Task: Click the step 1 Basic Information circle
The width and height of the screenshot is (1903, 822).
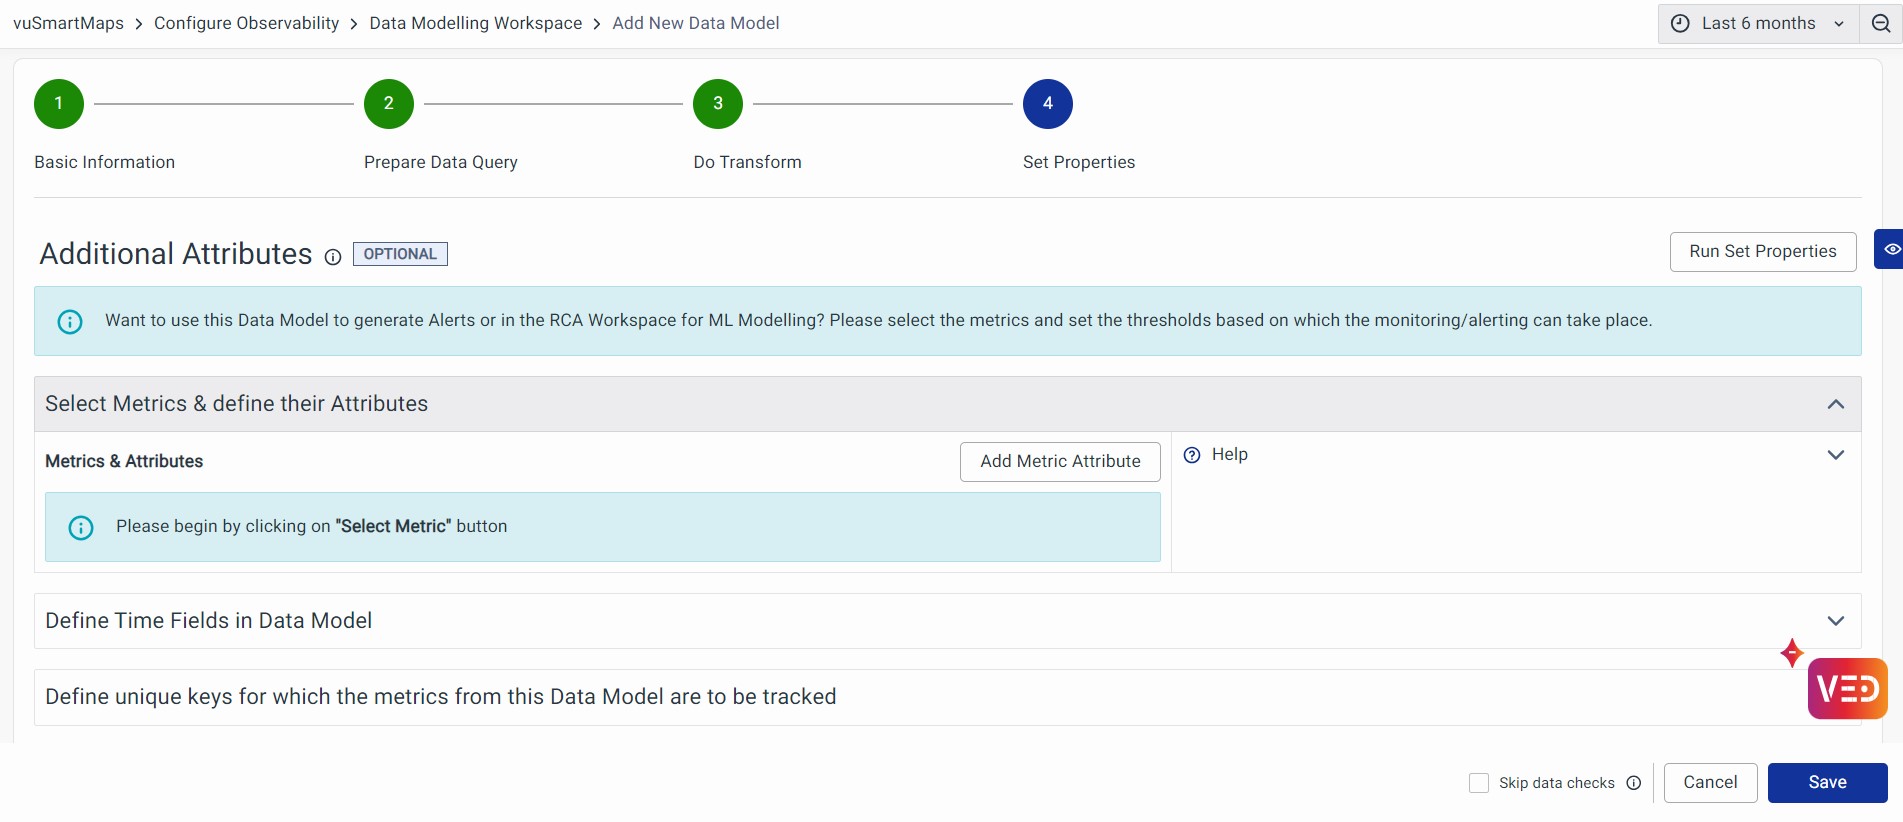Action: point(59,104)
